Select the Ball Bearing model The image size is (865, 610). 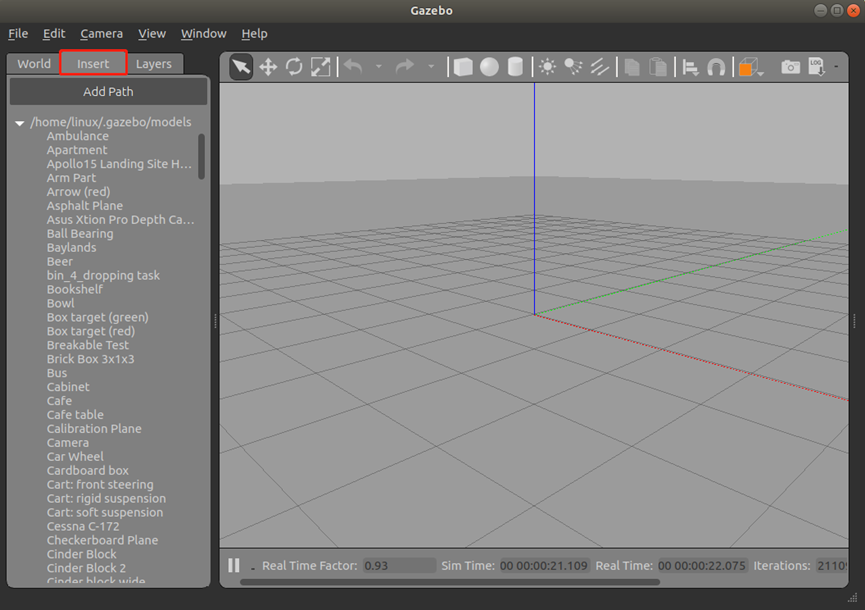pyautogui.click(x=80, y=233)
